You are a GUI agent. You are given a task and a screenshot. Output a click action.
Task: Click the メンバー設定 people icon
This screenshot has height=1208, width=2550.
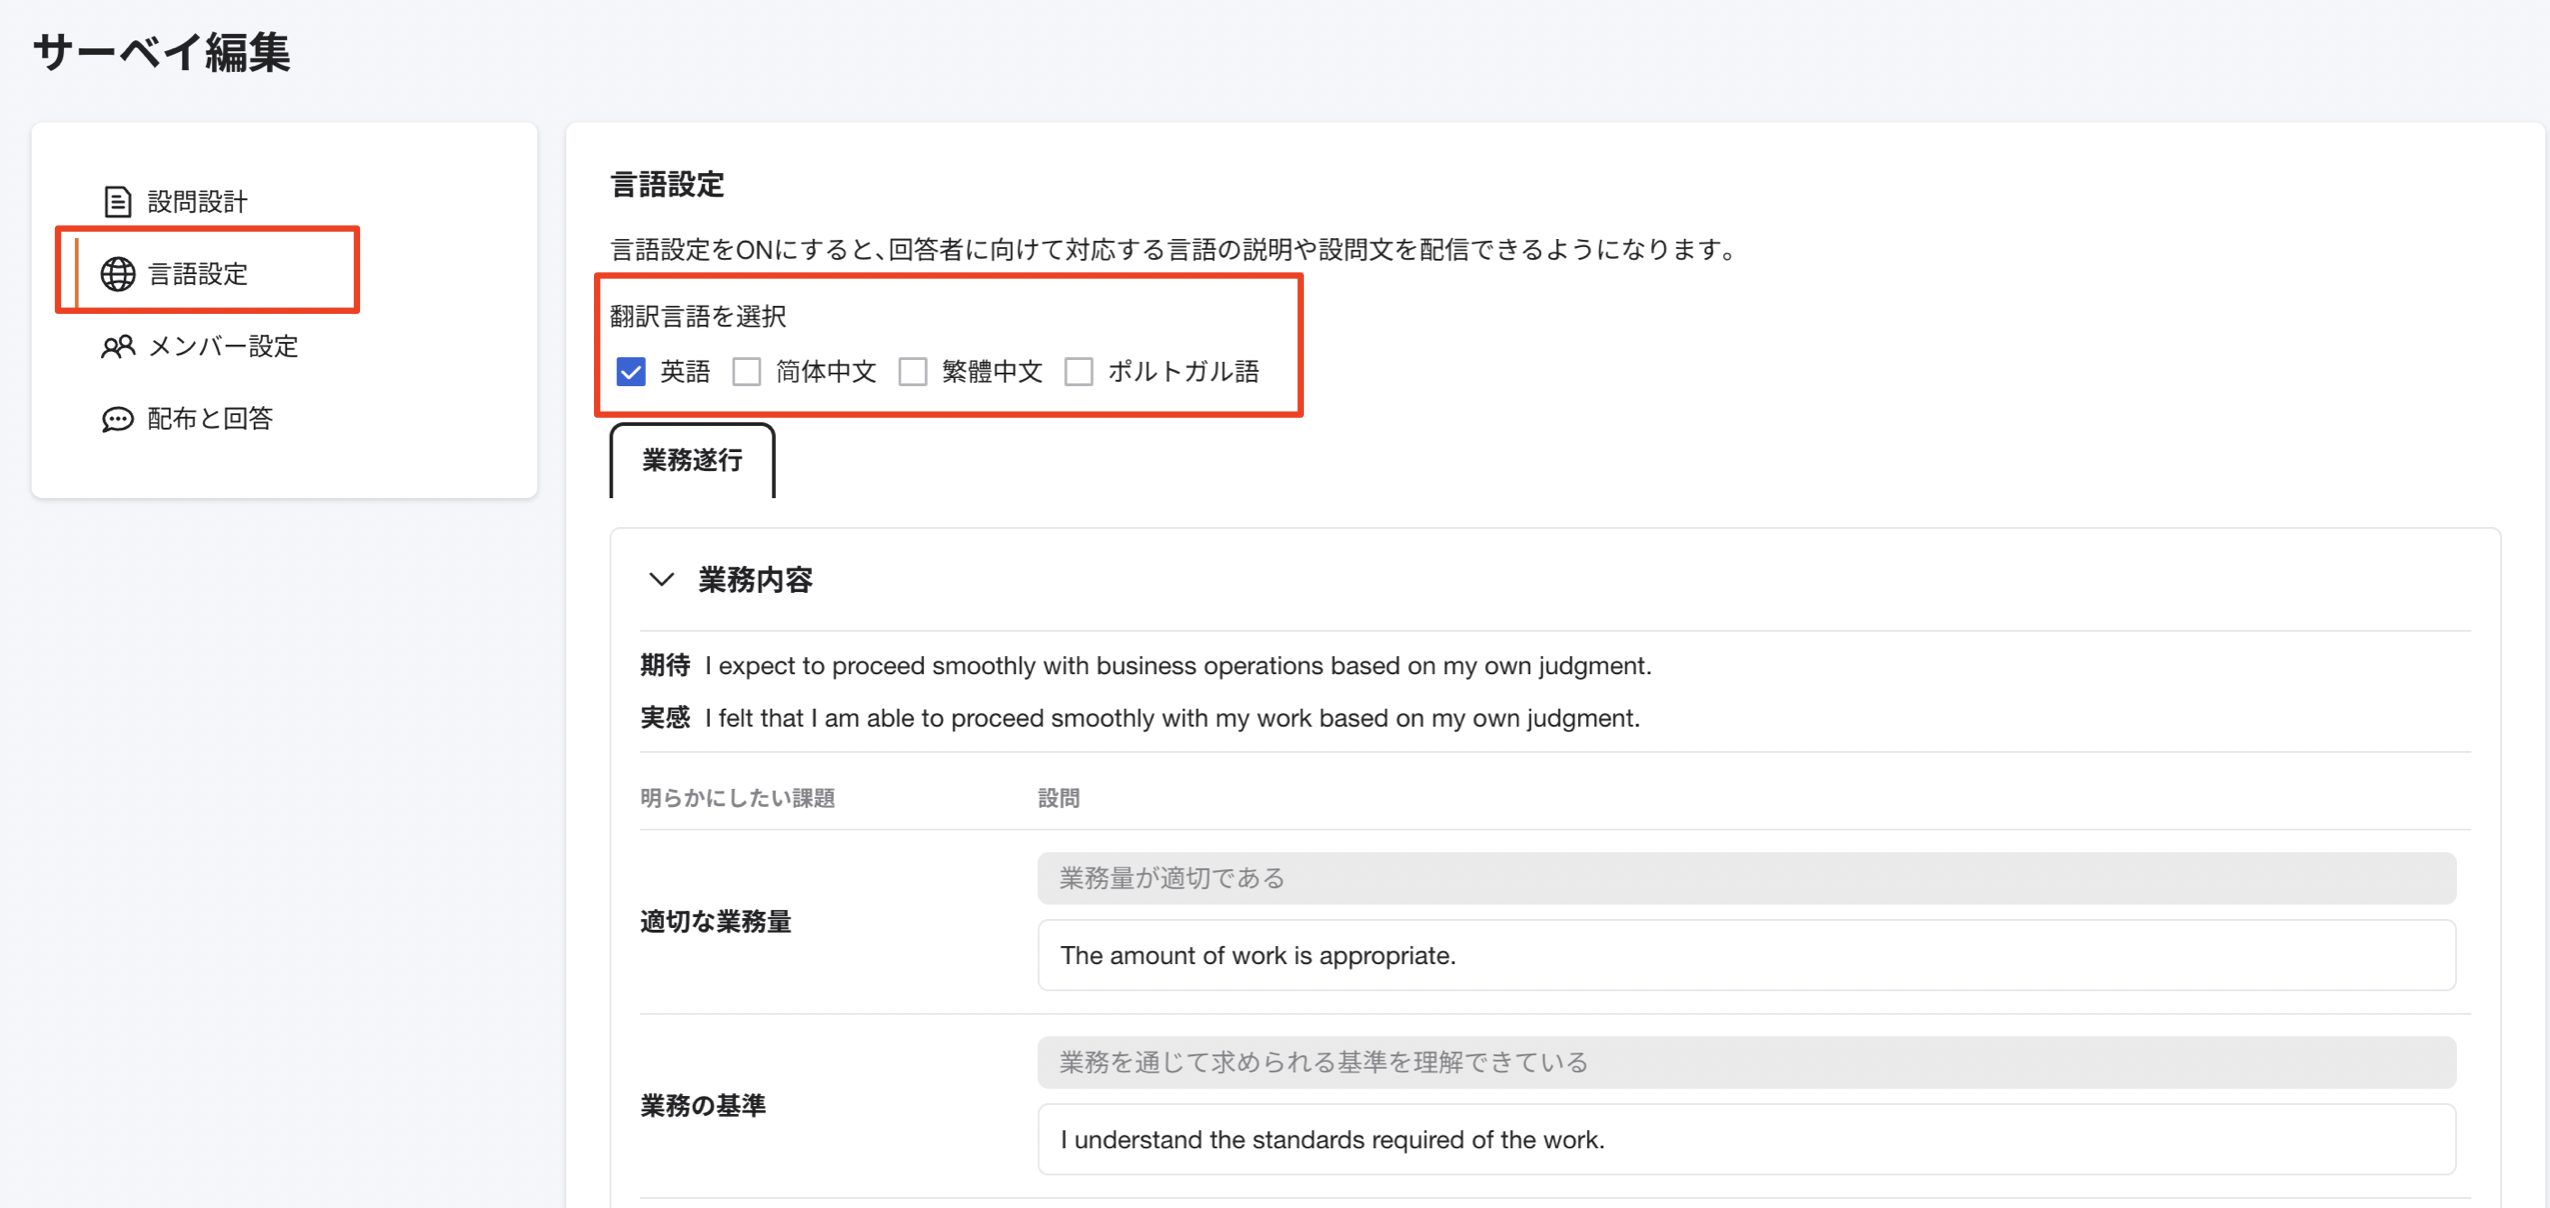pos(117,346)
